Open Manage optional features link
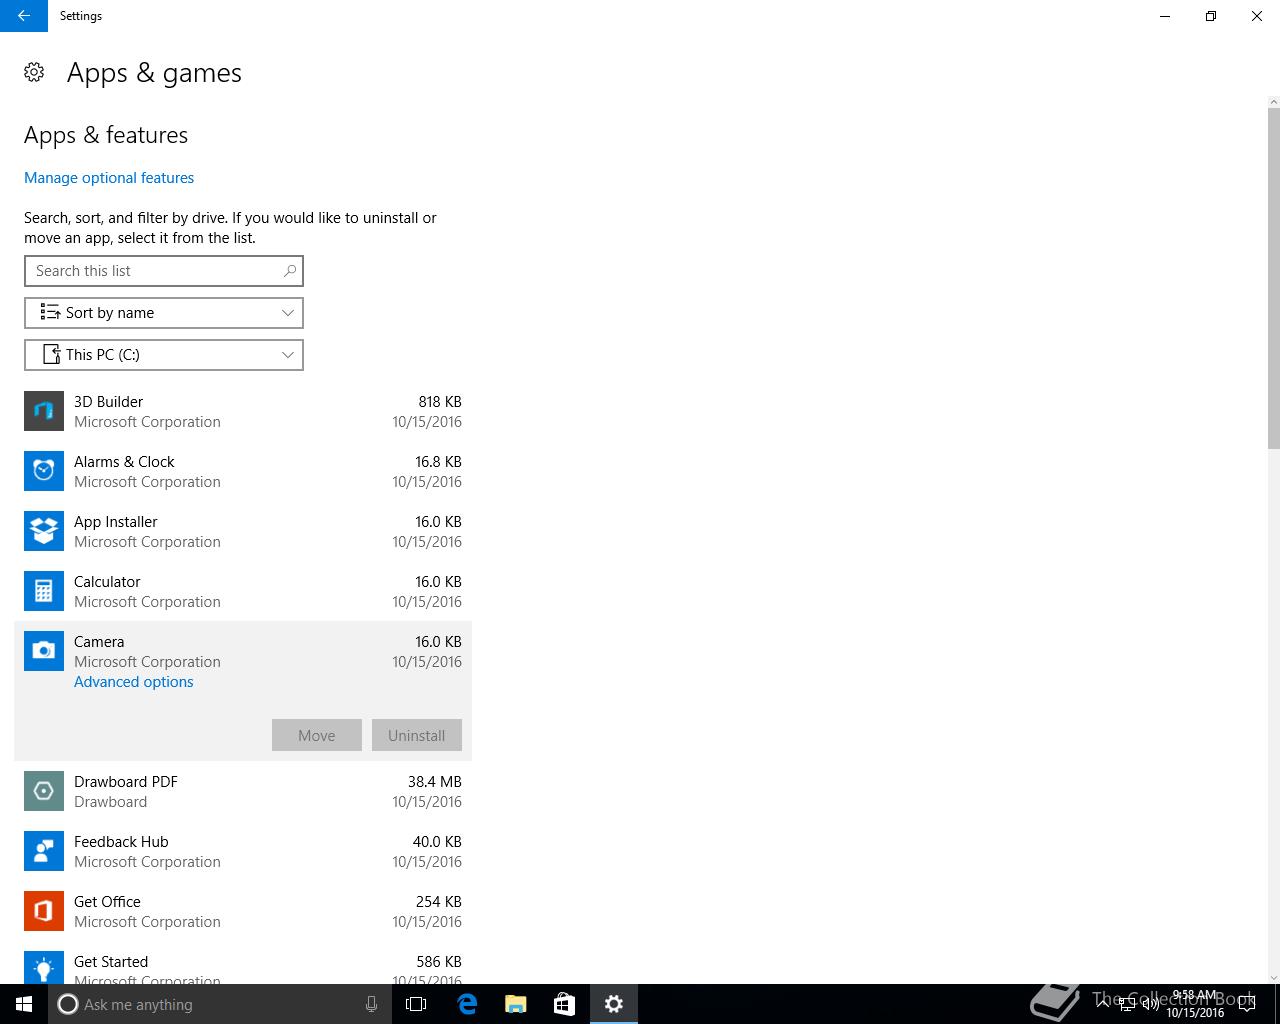 [109, 178]
